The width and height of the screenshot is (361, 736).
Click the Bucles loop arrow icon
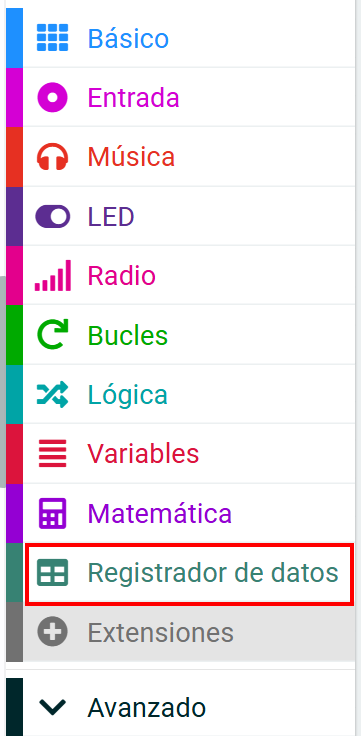pos(53,335)
